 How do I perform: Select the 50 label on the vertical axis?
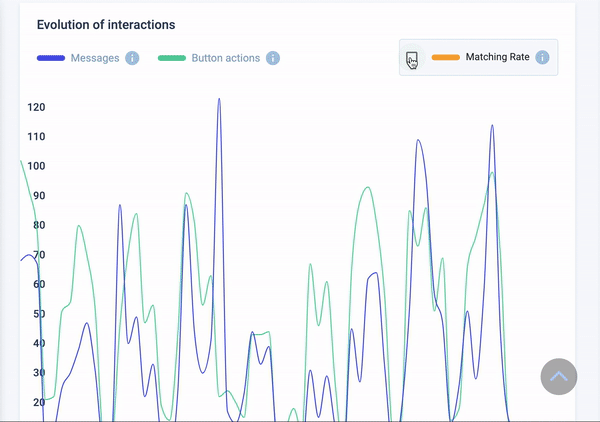pos(39,314)
